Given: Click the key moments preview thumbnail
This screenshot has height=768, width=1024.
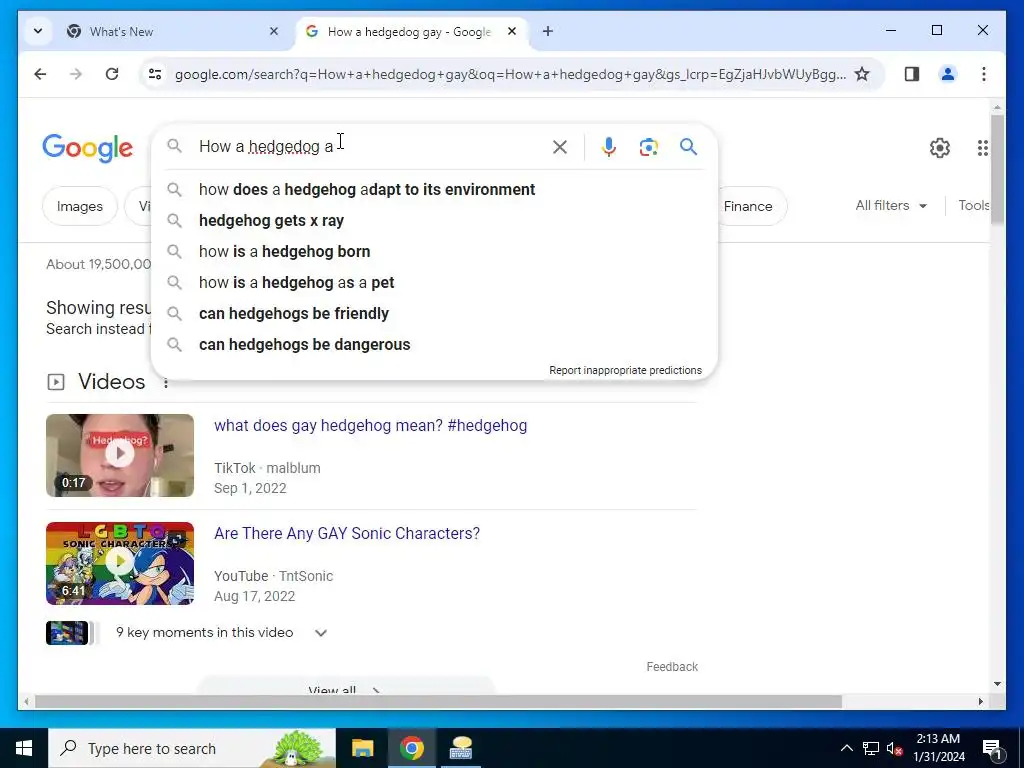Looking at the screenshot, I should pos(67,633).
